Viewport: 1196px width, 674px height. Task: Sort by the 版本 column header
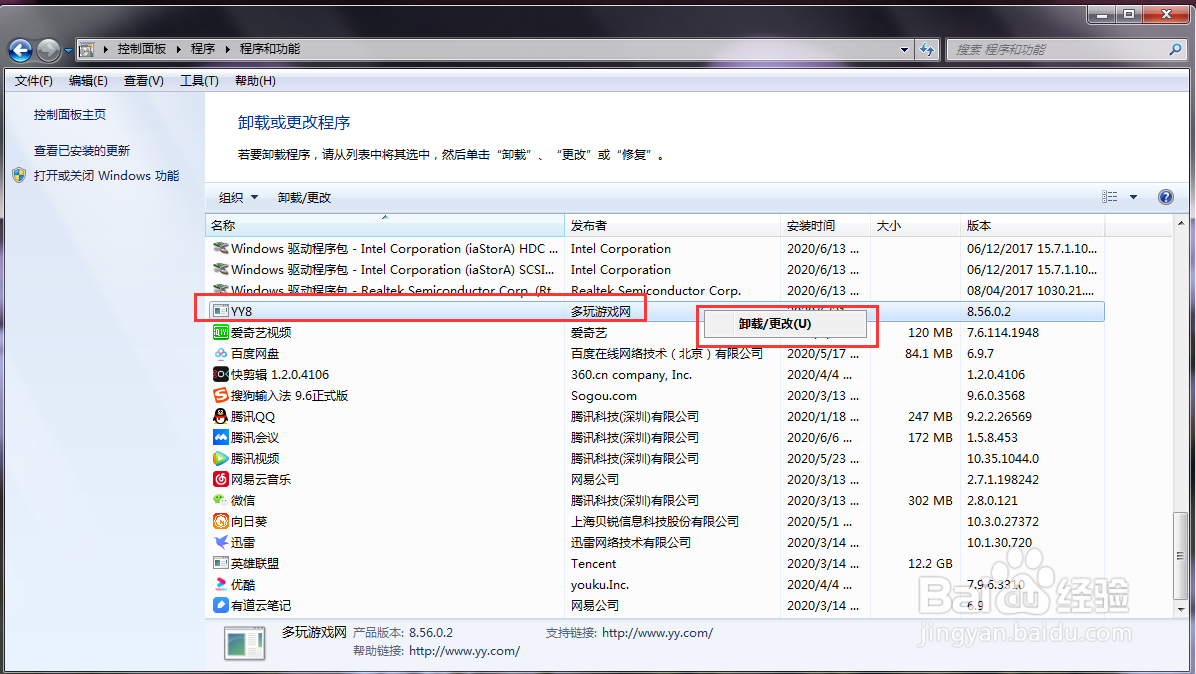(1032, 226)
